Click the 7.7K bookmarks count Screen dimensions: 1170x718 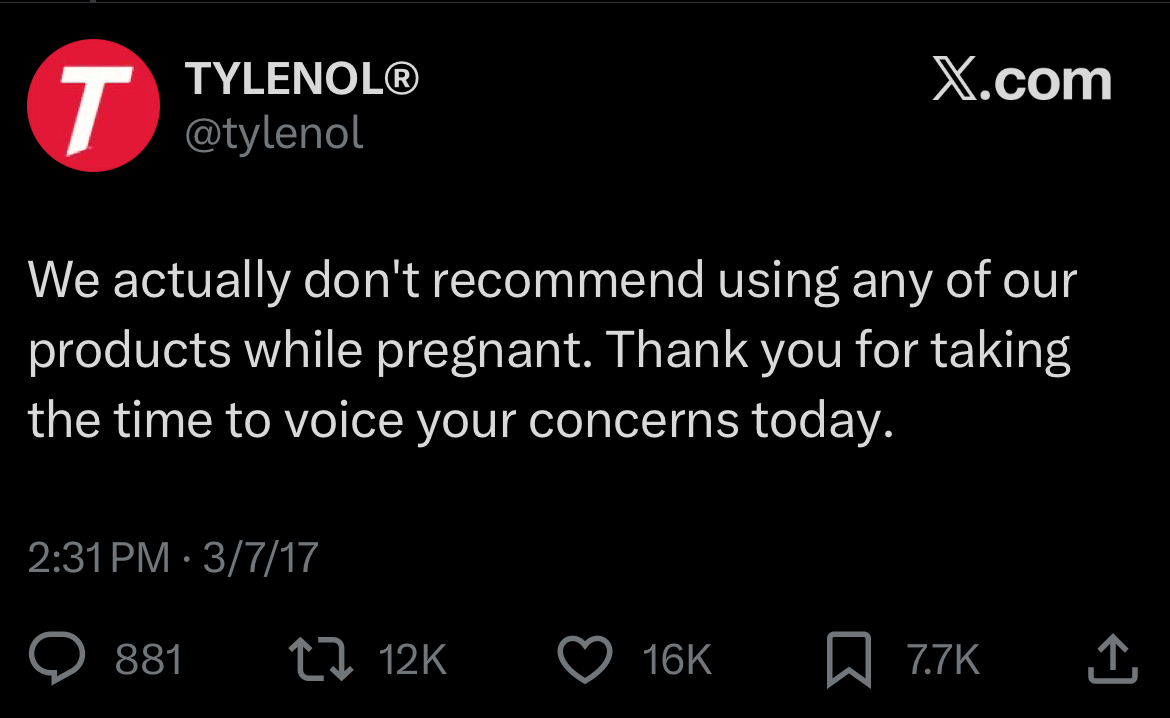coord(942,660)
